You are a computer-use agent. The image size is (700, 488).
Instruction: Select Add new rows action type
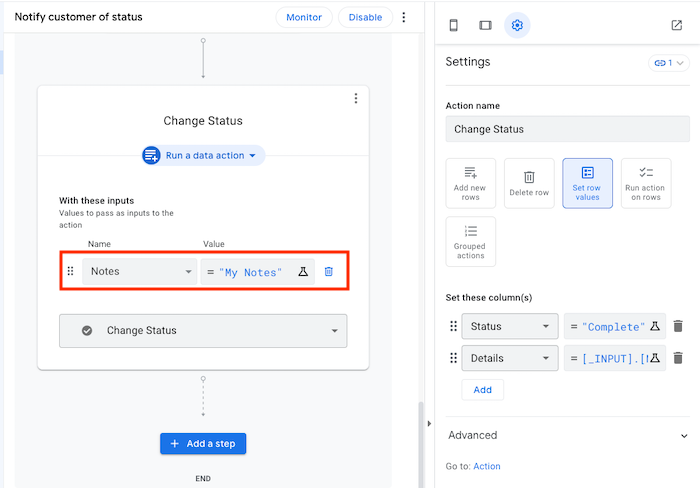471,183
